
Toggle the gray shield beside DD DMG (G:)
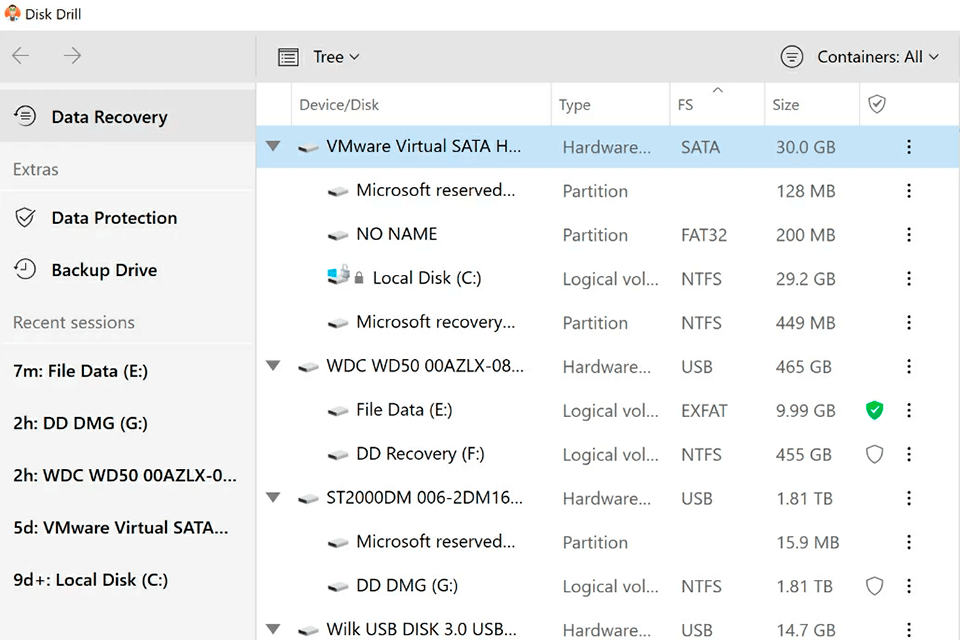(875, 586)
